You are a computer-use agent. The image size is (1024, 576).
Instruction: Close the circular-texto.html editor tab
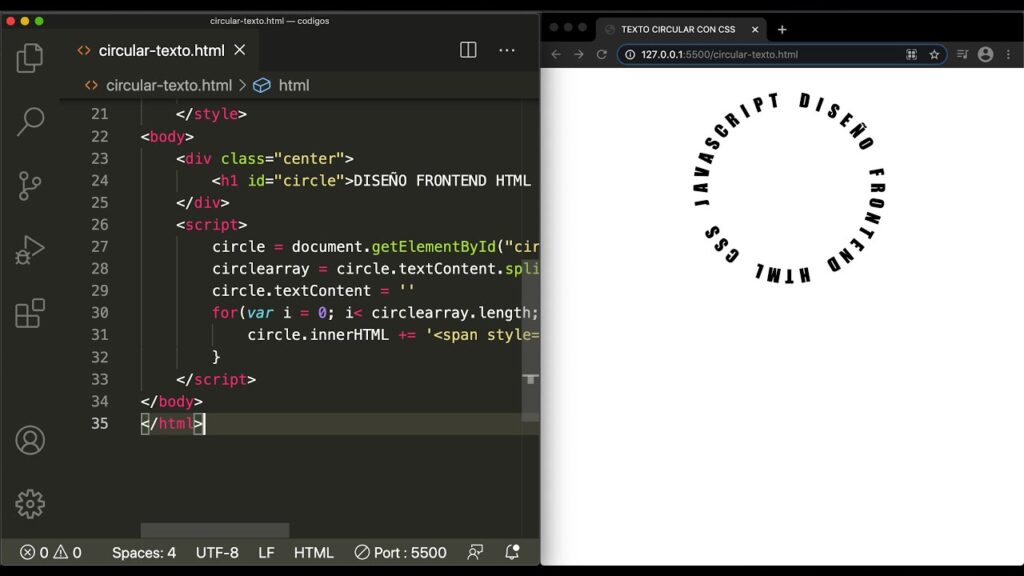(240, 50)
